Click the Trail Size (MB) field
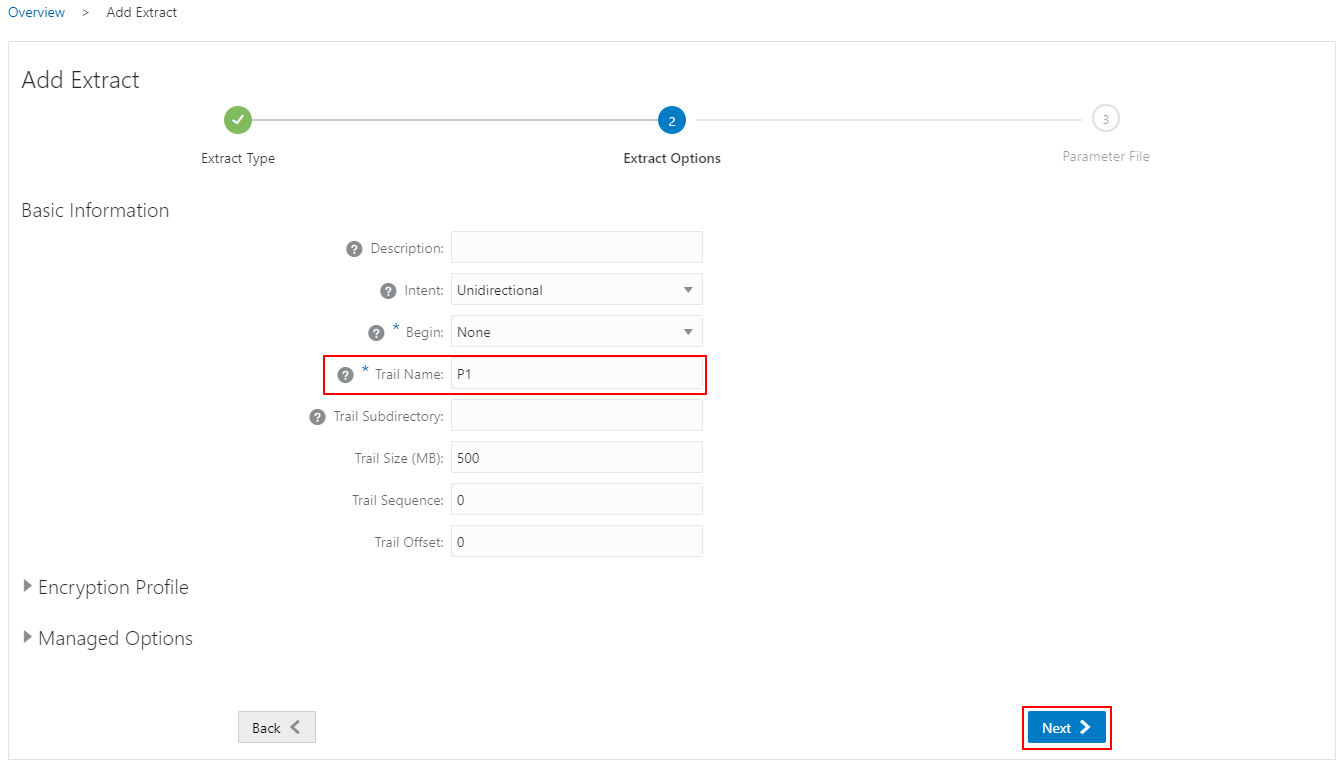1340x762 pixels. (x=577, y=458)
